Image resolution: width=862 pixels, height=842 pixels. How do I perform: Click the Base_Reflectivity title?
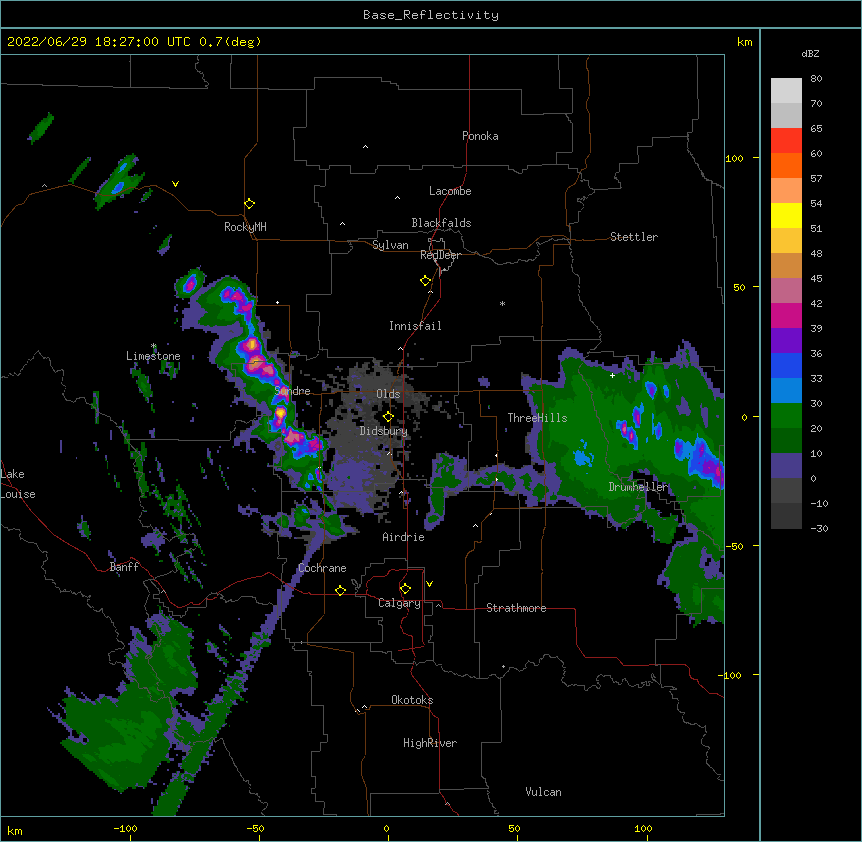pos(431,15)
